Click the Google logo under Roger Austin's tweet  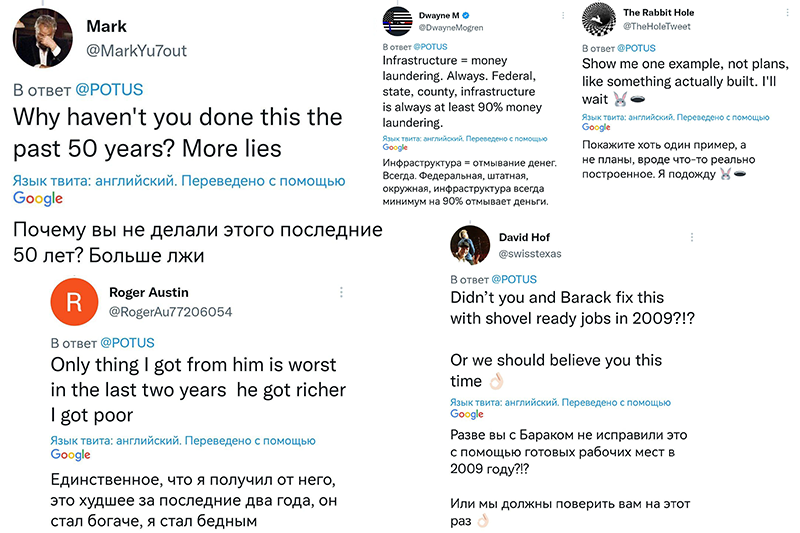point(70,454)
